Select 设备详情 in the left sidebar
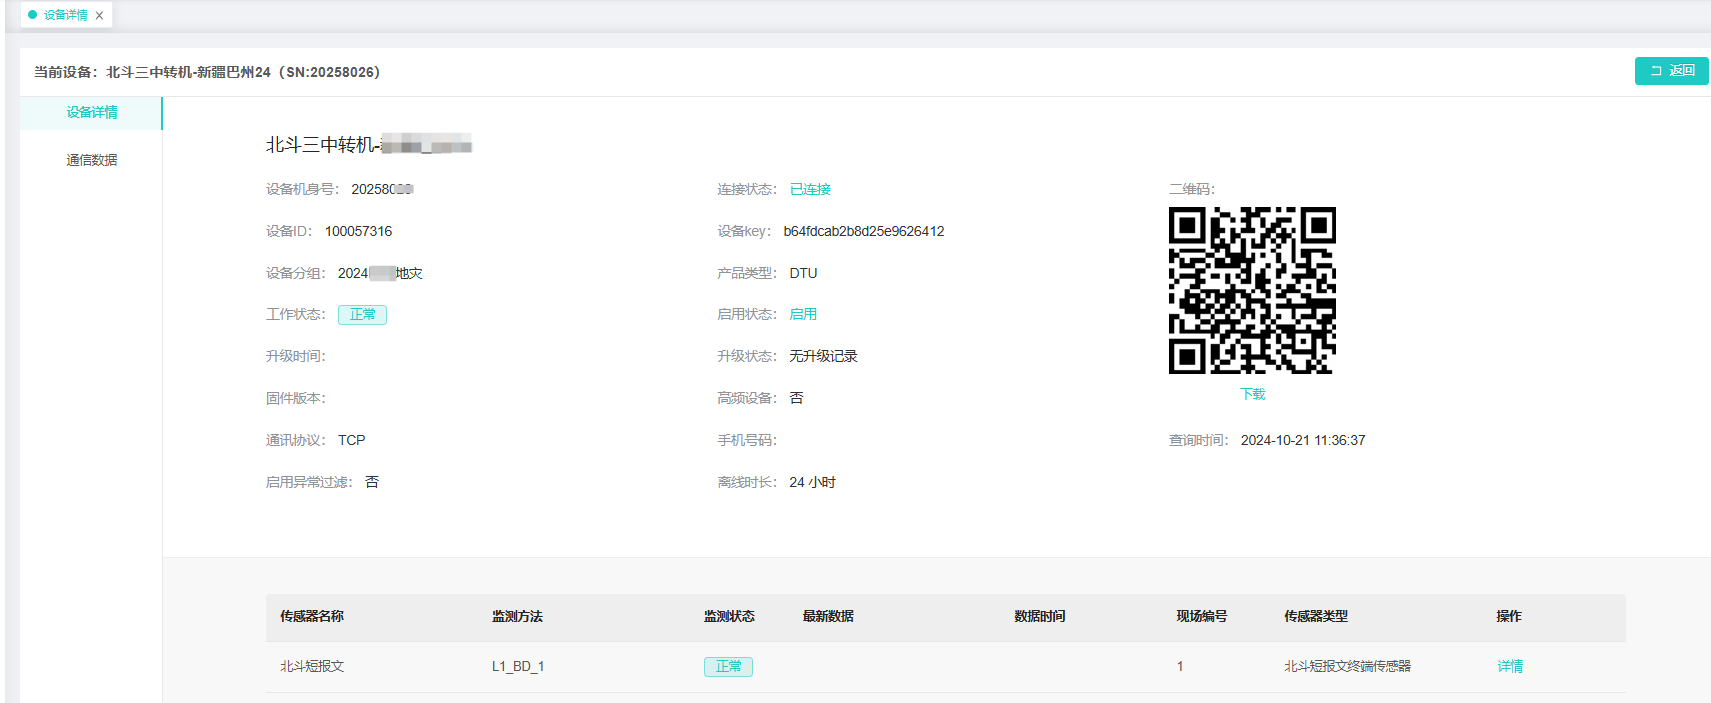This screenshot has height=703, width=1711. click(x=92, y=113)
